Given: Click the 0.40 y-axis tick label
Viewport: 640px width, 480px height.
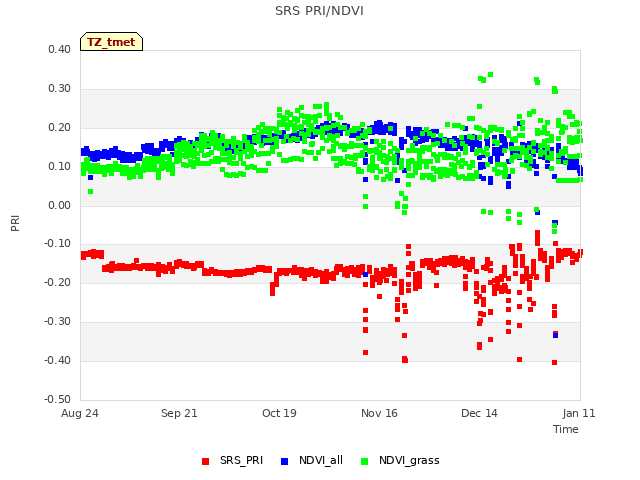Looking at the screenshot, I should 60,50.
